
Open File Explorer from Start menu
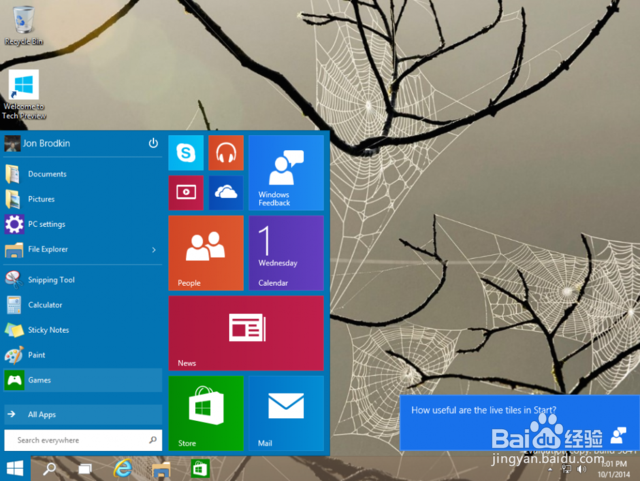pos(83,249)
